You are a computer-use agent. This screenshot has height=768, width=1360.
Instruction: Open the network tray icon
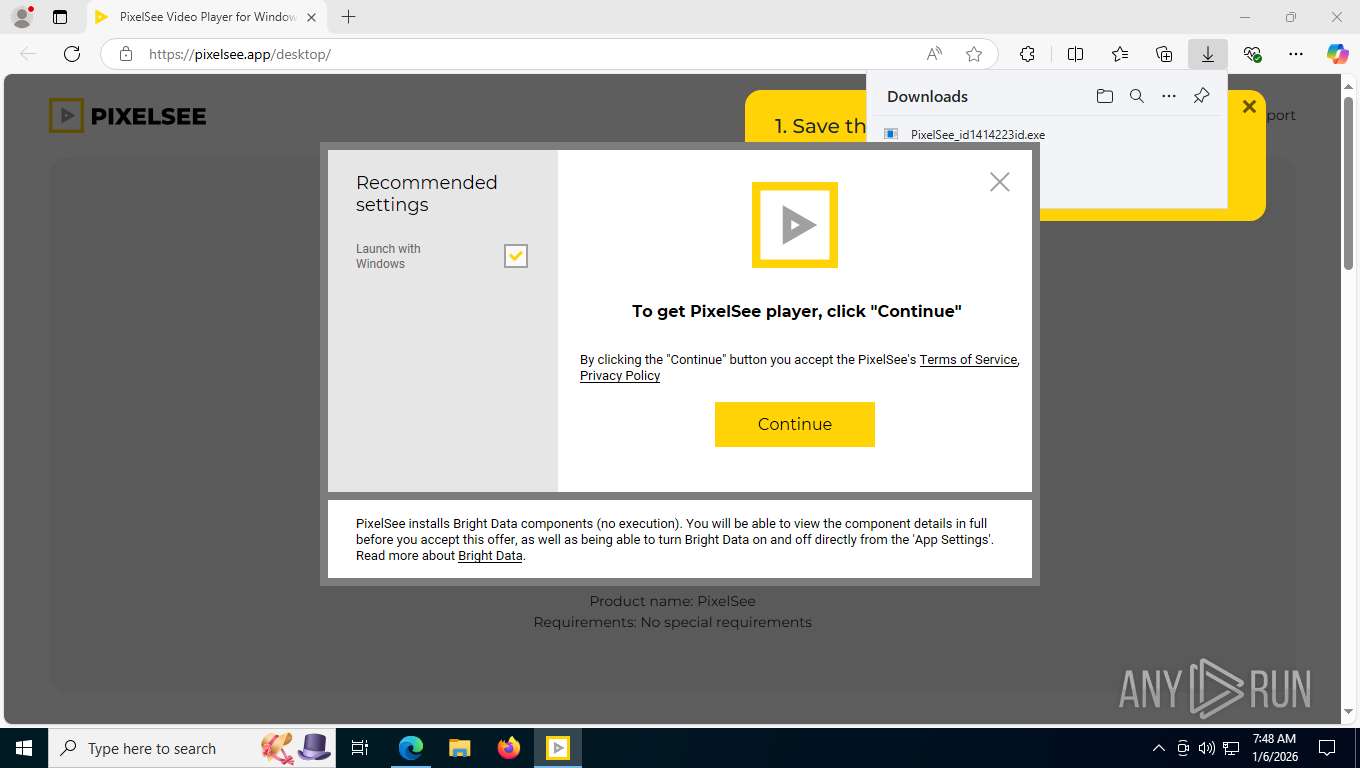[x=1232, y=748]
